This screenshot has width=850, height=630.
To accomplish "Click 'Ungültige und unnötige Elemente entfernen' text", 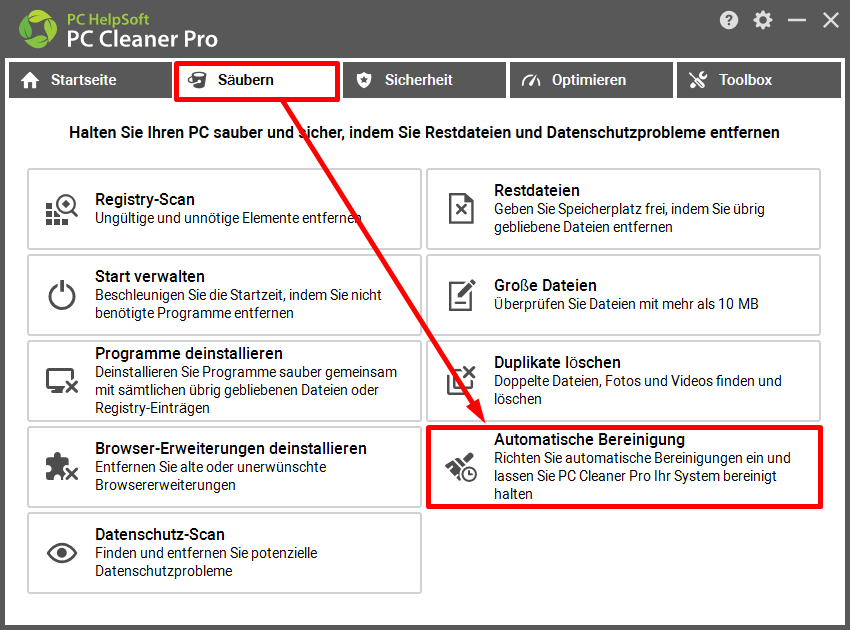I will point(228,218).
